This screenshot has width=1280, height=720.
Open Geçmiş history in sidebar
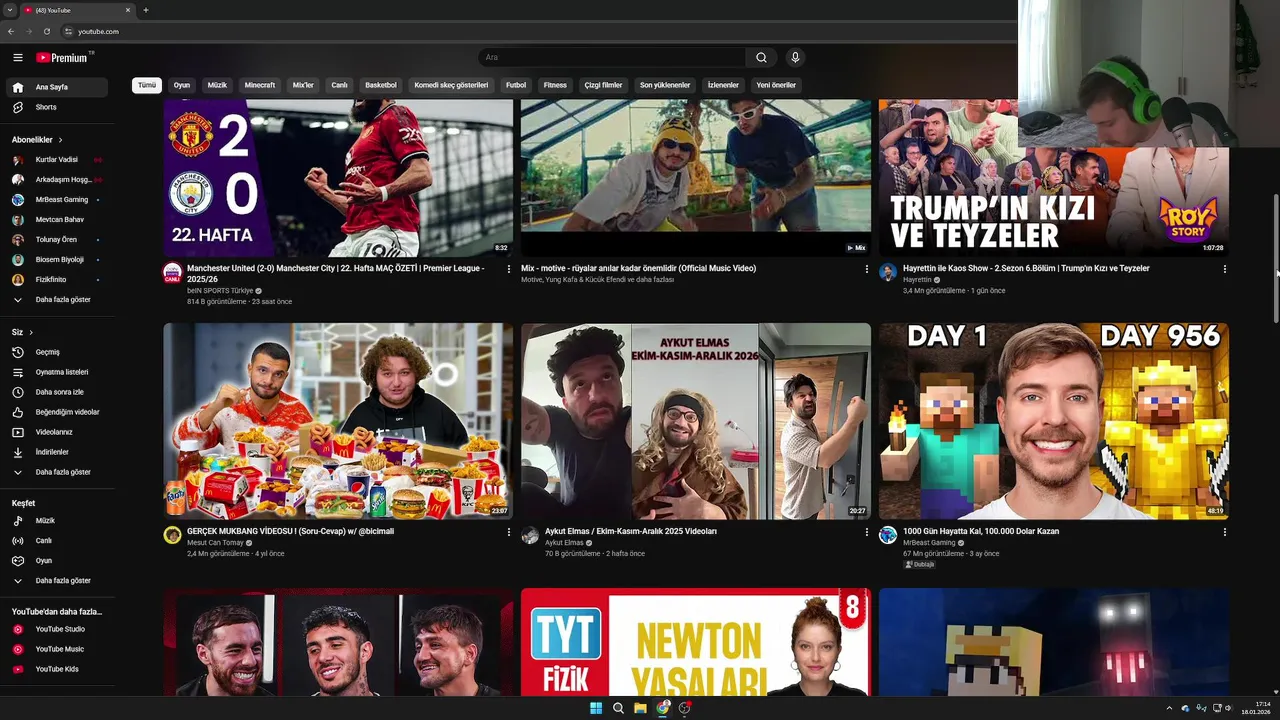pyautogui.click(x=58, y=352)
